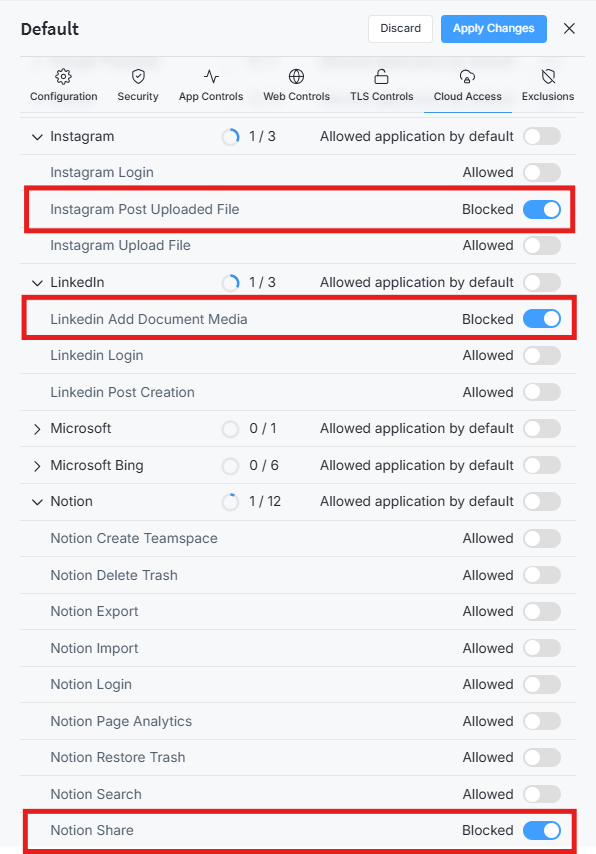Toggle LinkedIn application default switch

542,282
